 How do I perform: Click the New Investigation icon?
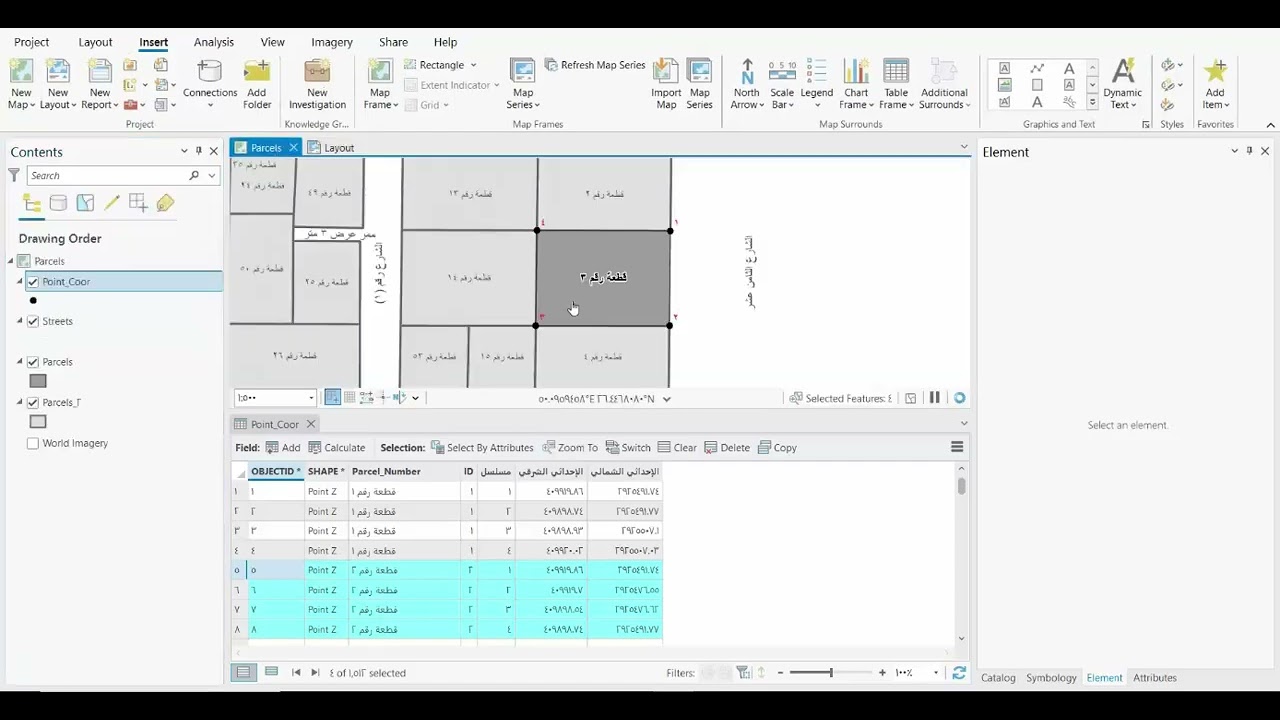[x=317, y=72]
